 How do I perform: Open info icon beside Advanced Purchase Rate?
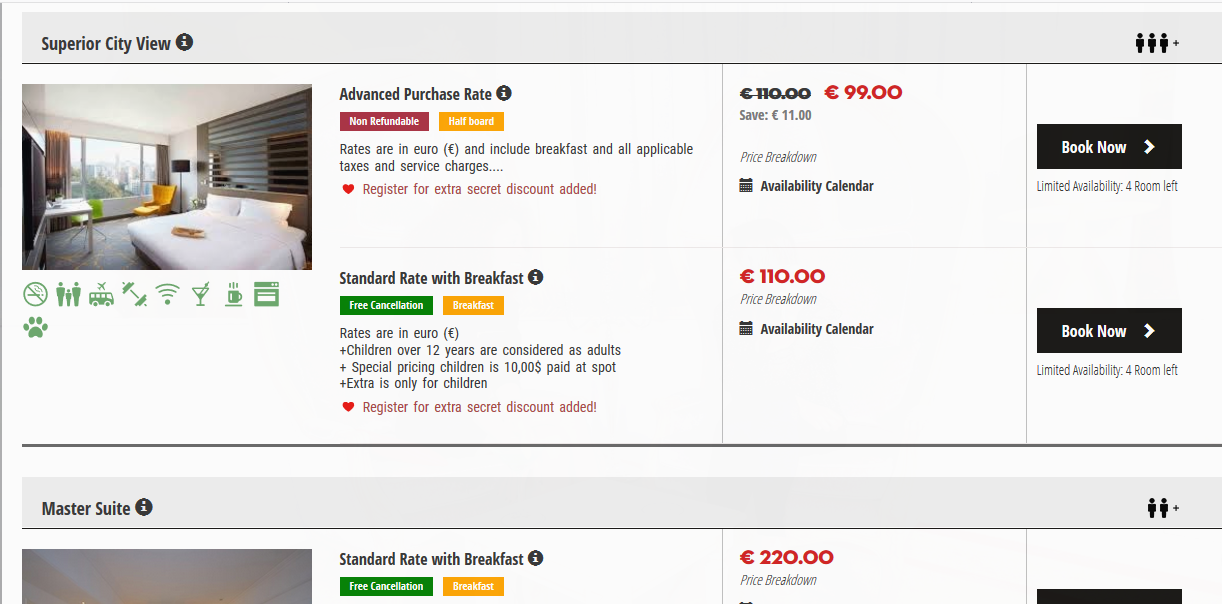click(x=504, y=93)
